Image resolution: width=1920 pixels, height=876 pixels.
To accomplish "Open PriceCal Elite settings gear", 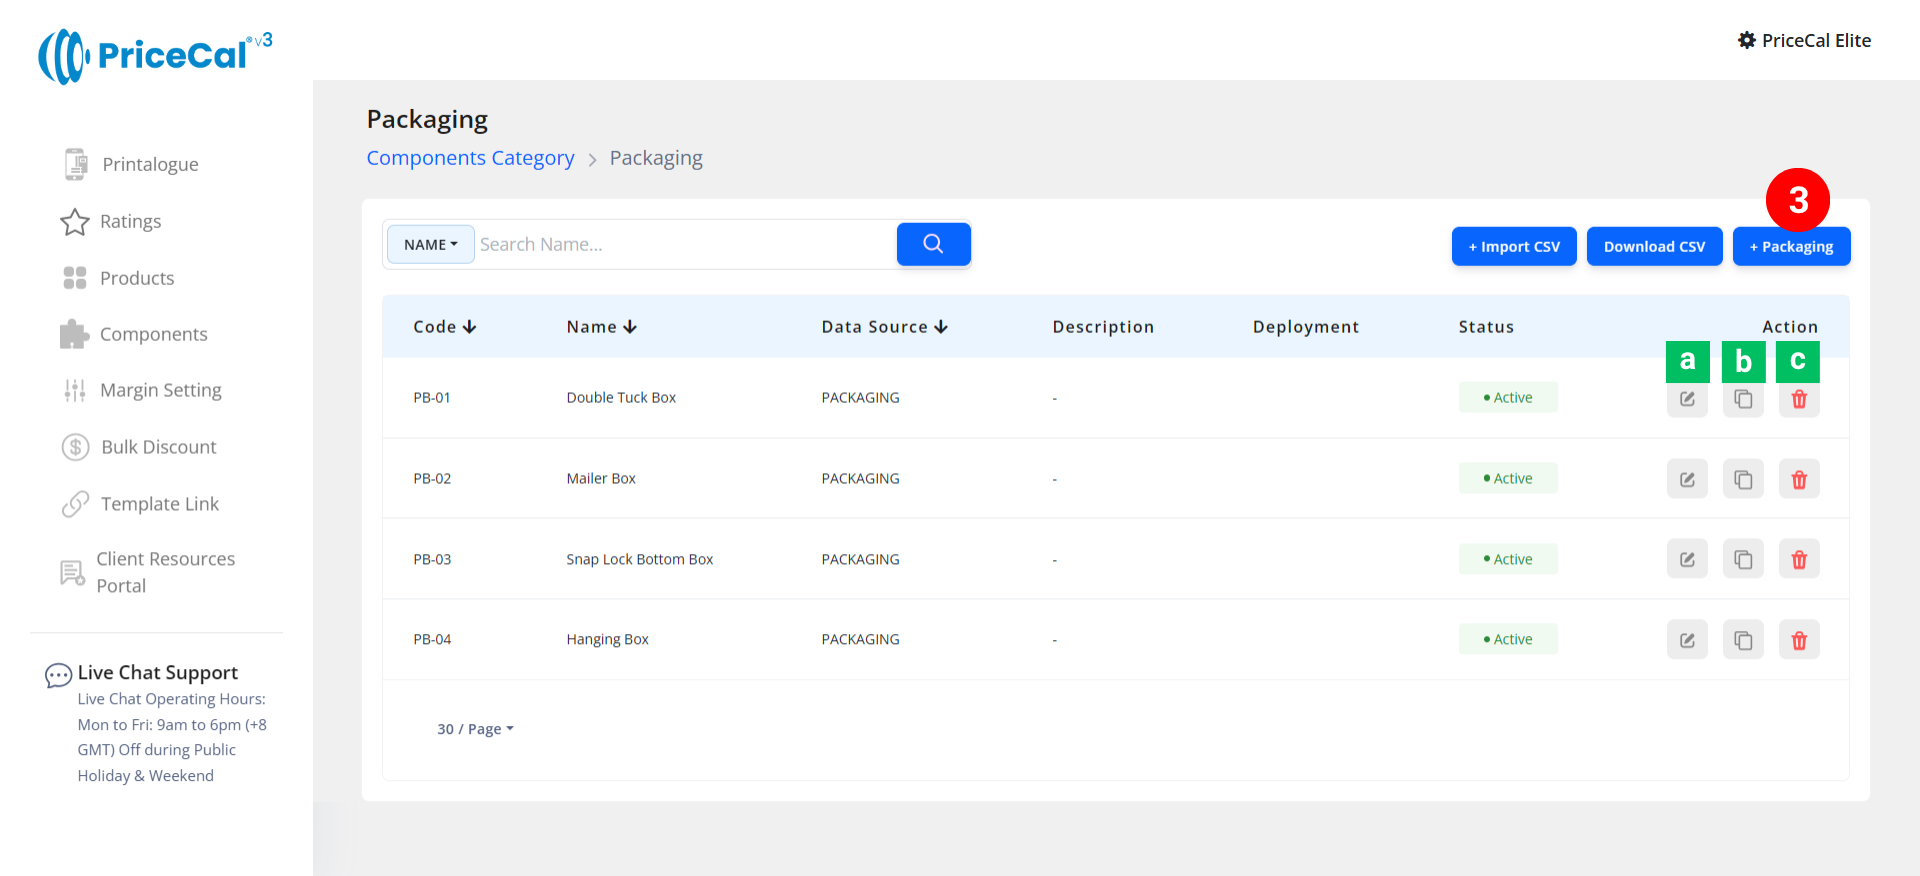I will pyautogui.click(x=1747, y=40).
